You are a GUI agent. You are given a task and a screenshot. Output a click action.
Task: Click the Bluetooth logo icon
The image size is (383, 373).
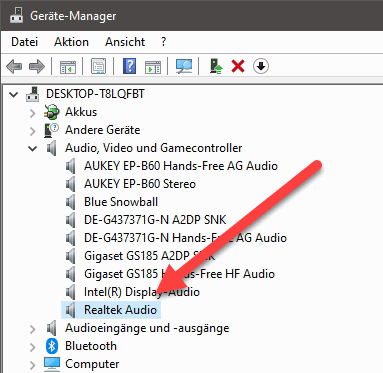pyautogui.click(x=52, y=346)
